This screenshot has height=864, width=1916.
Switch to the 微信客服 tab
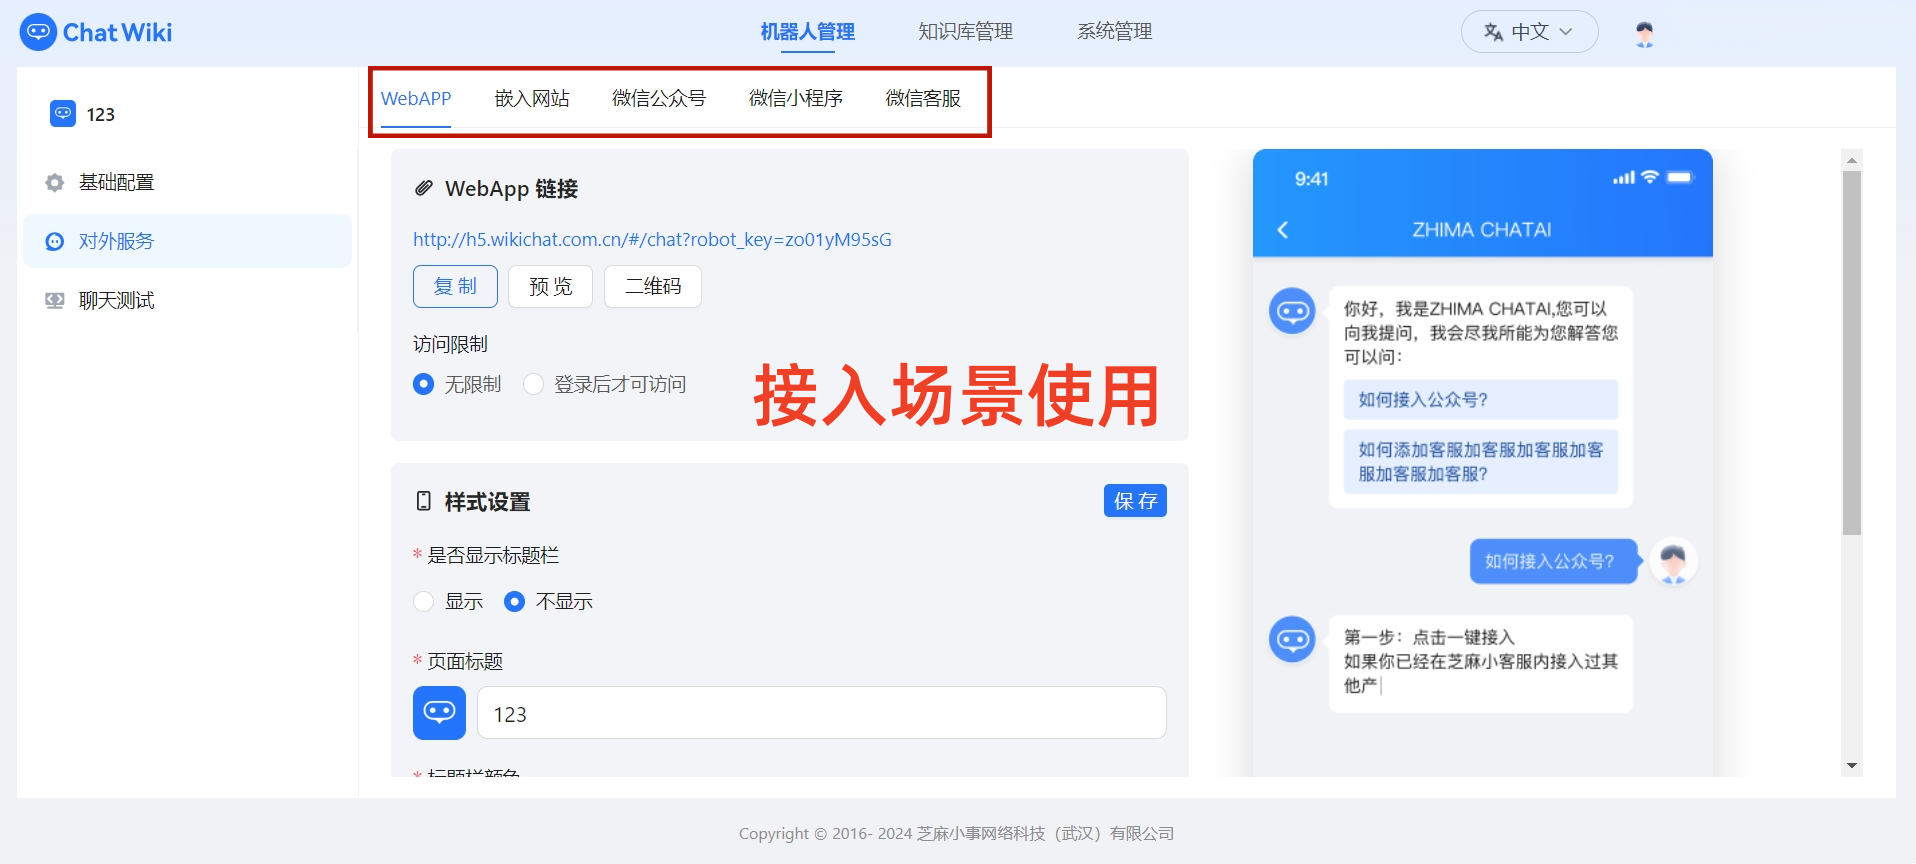(x=923, y=98)
